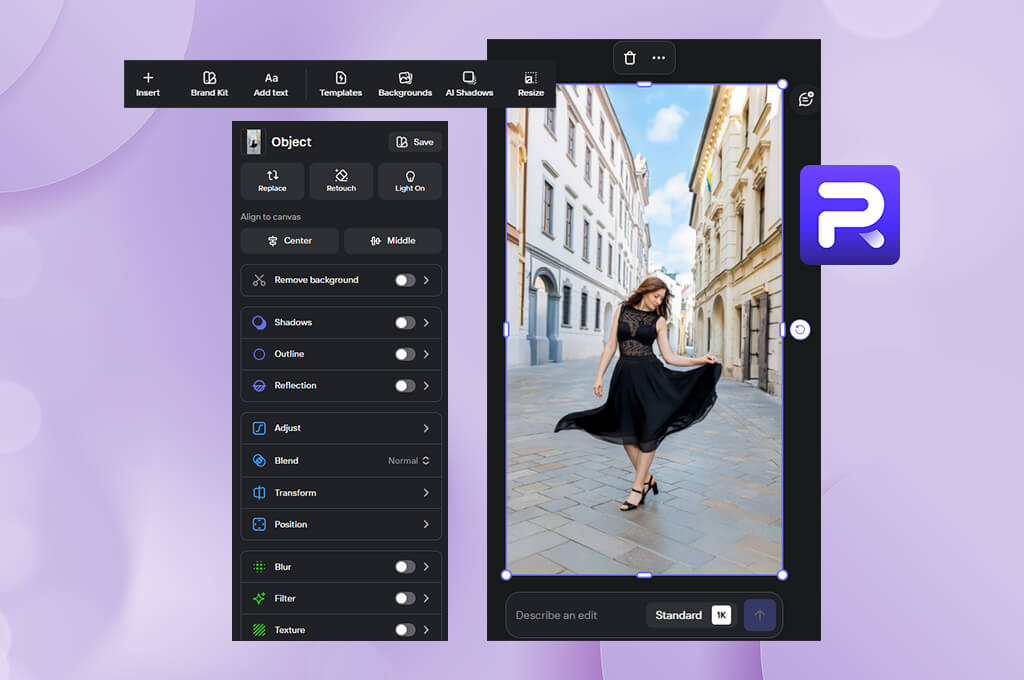Click the Insert plus icon

(x=148, y=78)
